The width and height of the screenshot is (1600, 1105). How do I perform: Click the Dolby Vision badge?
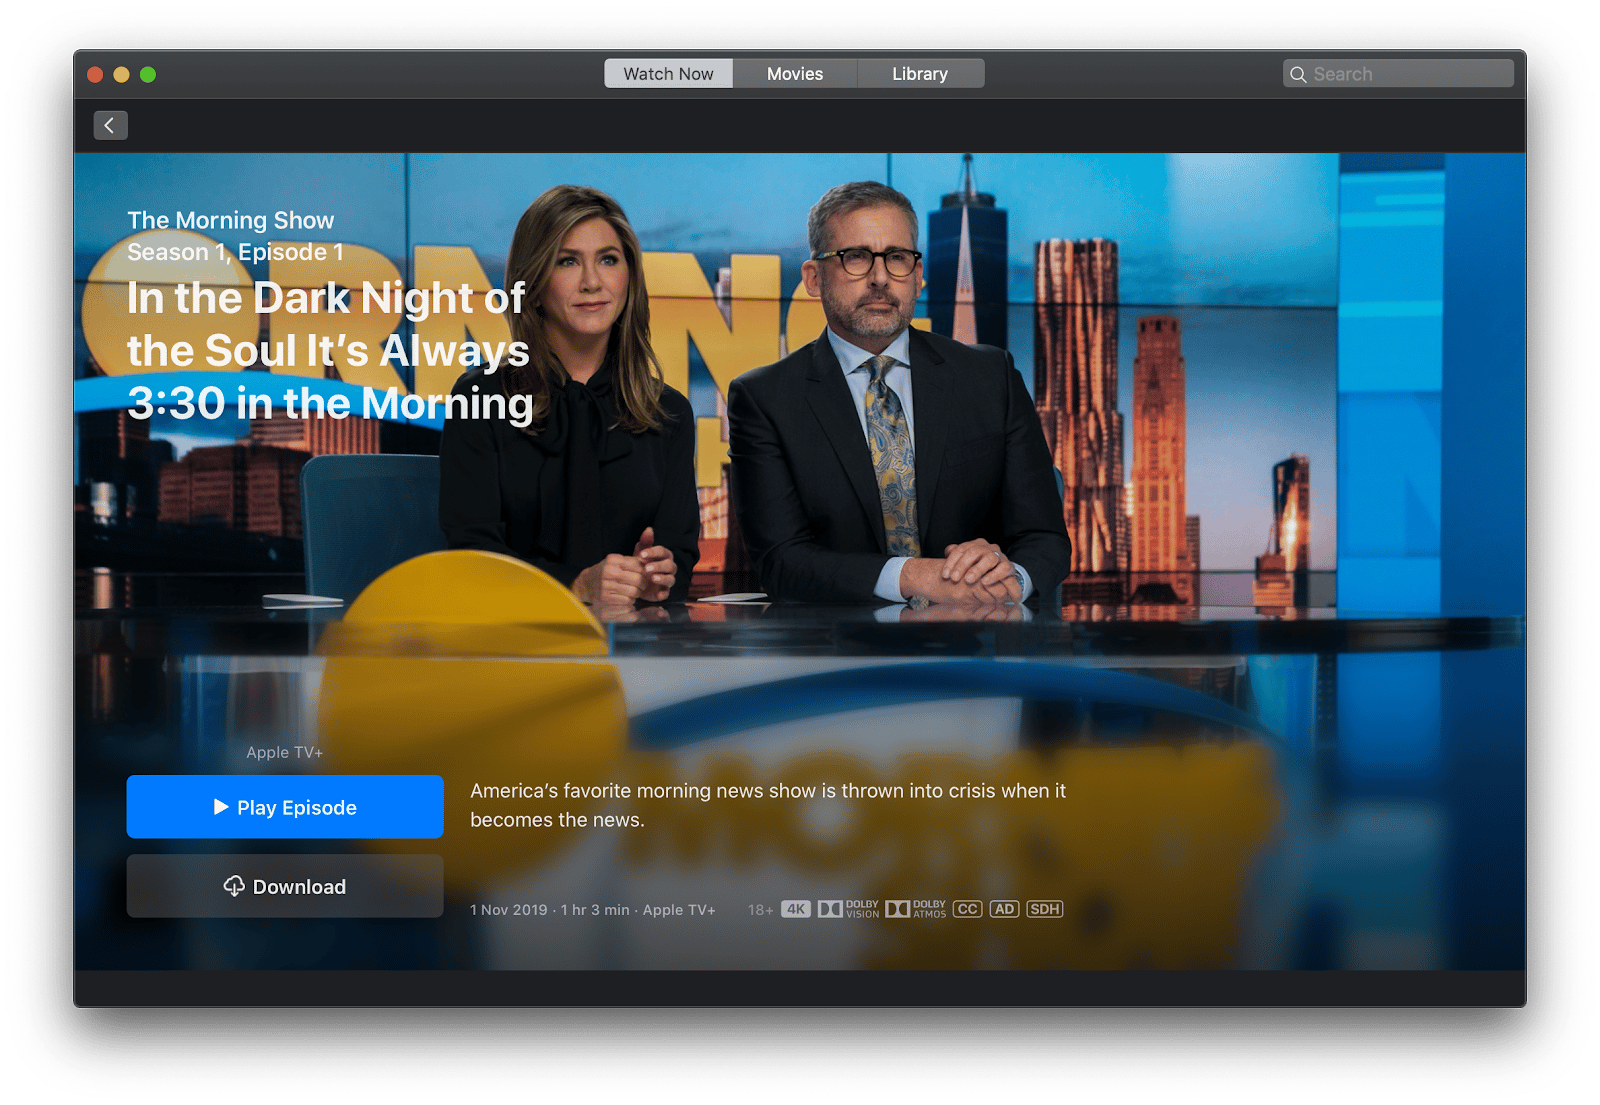pyautogui.click(x=848, y=909)
